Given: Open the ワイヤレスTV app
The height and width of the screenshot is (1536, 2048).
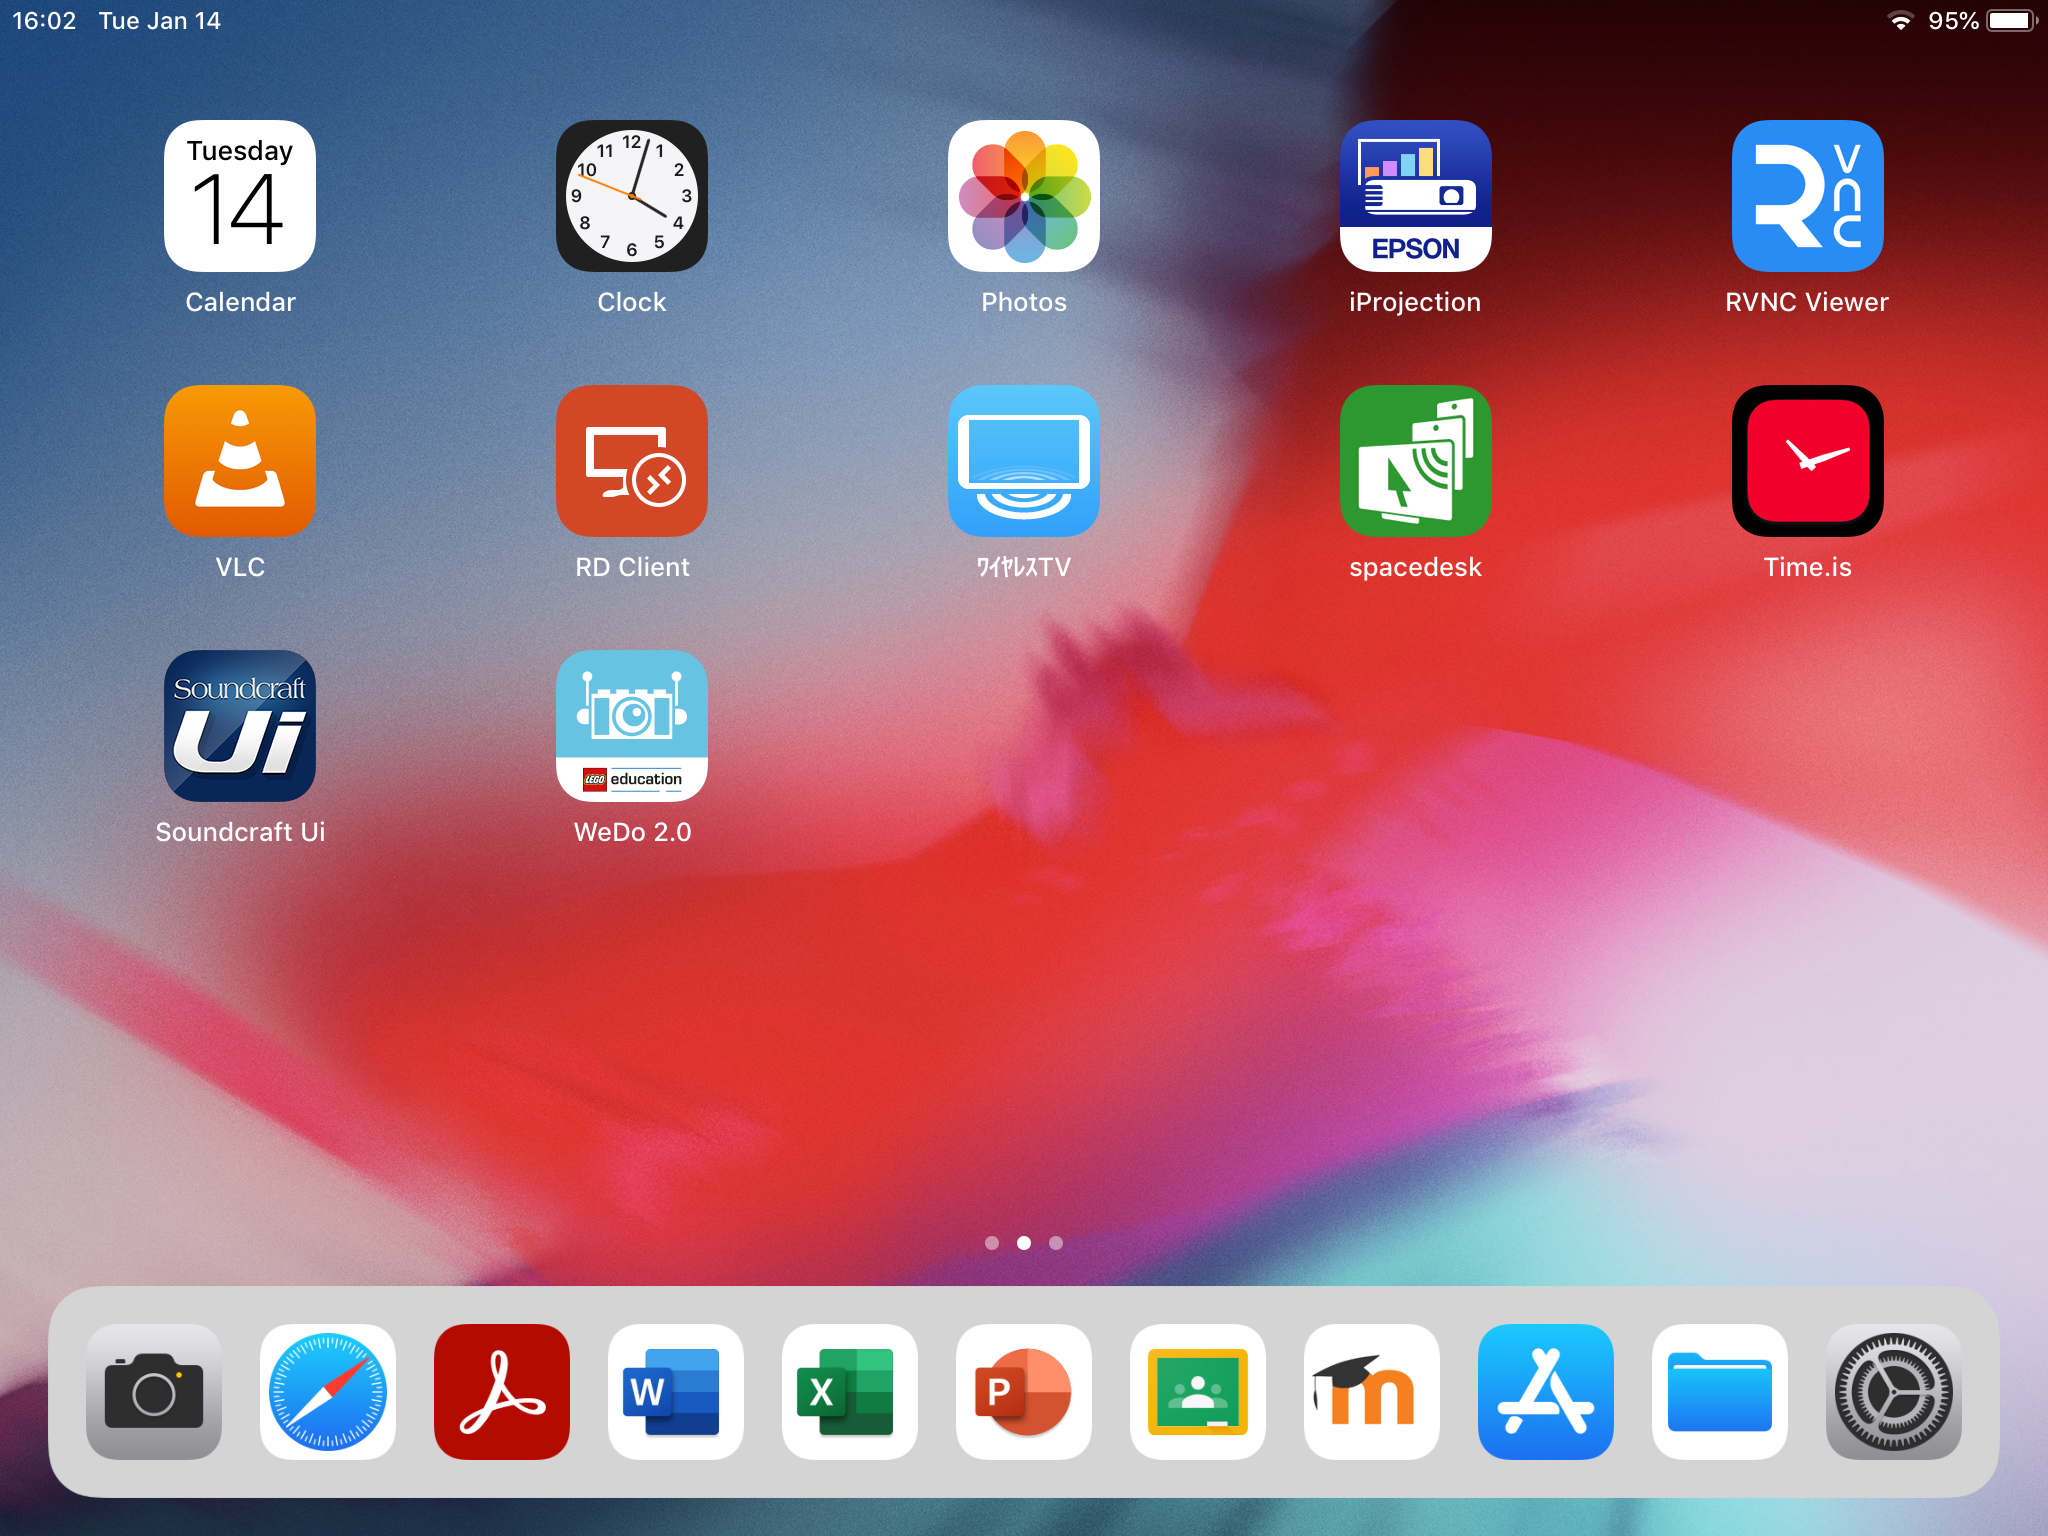Looking at the screenshot, I should coord(1024,461).
